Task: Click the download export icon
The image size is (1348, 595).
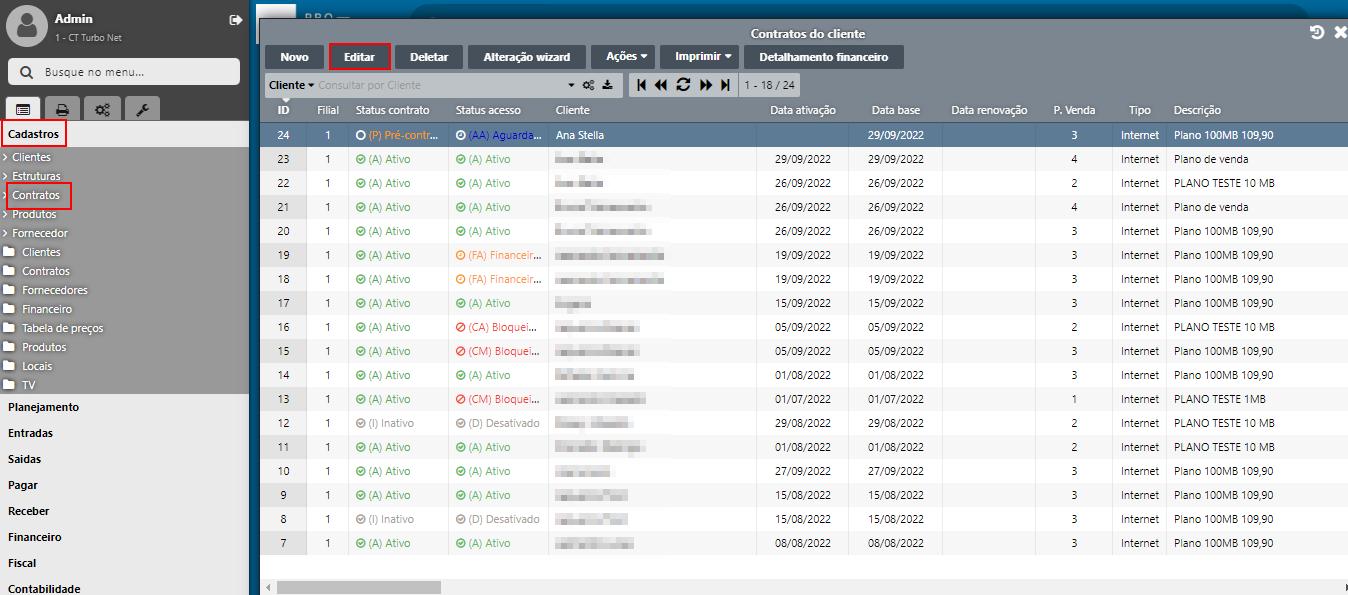Action: [607, 86]
